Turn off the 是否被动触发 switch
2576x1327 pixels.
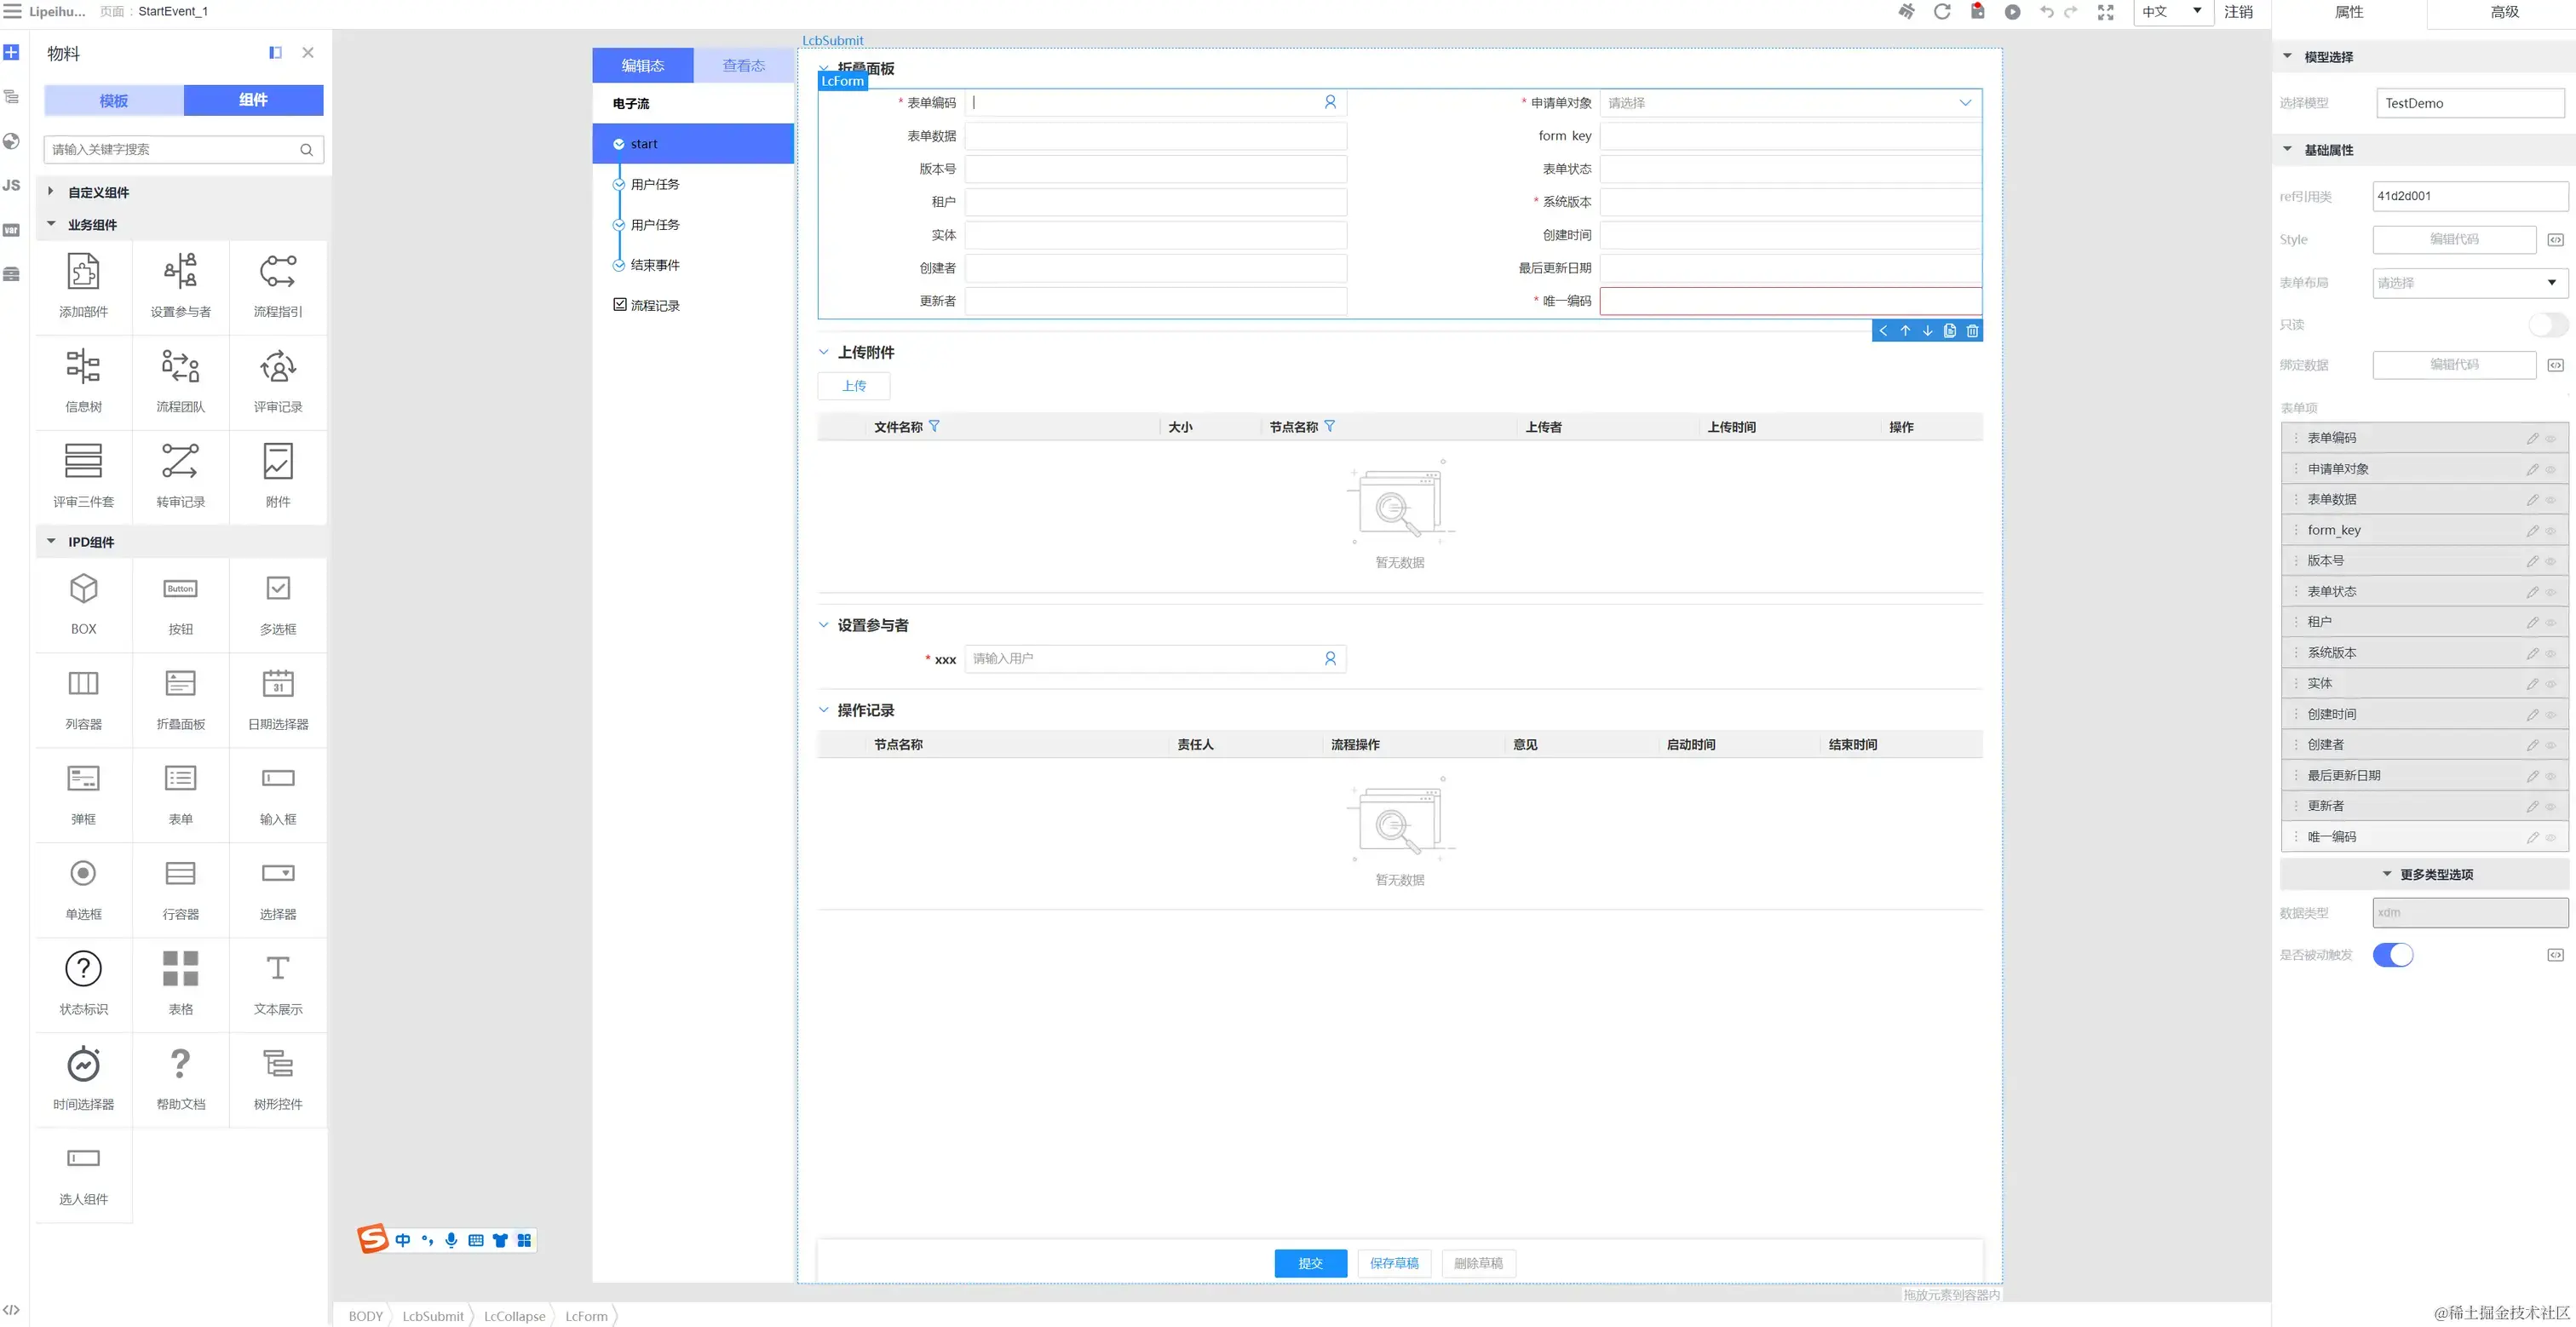point(2392,955)
